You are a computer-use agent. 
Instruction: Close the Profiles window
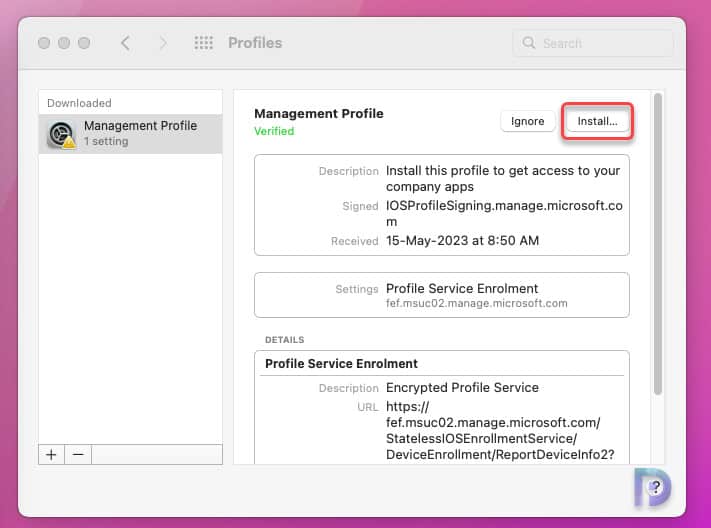pos(44,43)
